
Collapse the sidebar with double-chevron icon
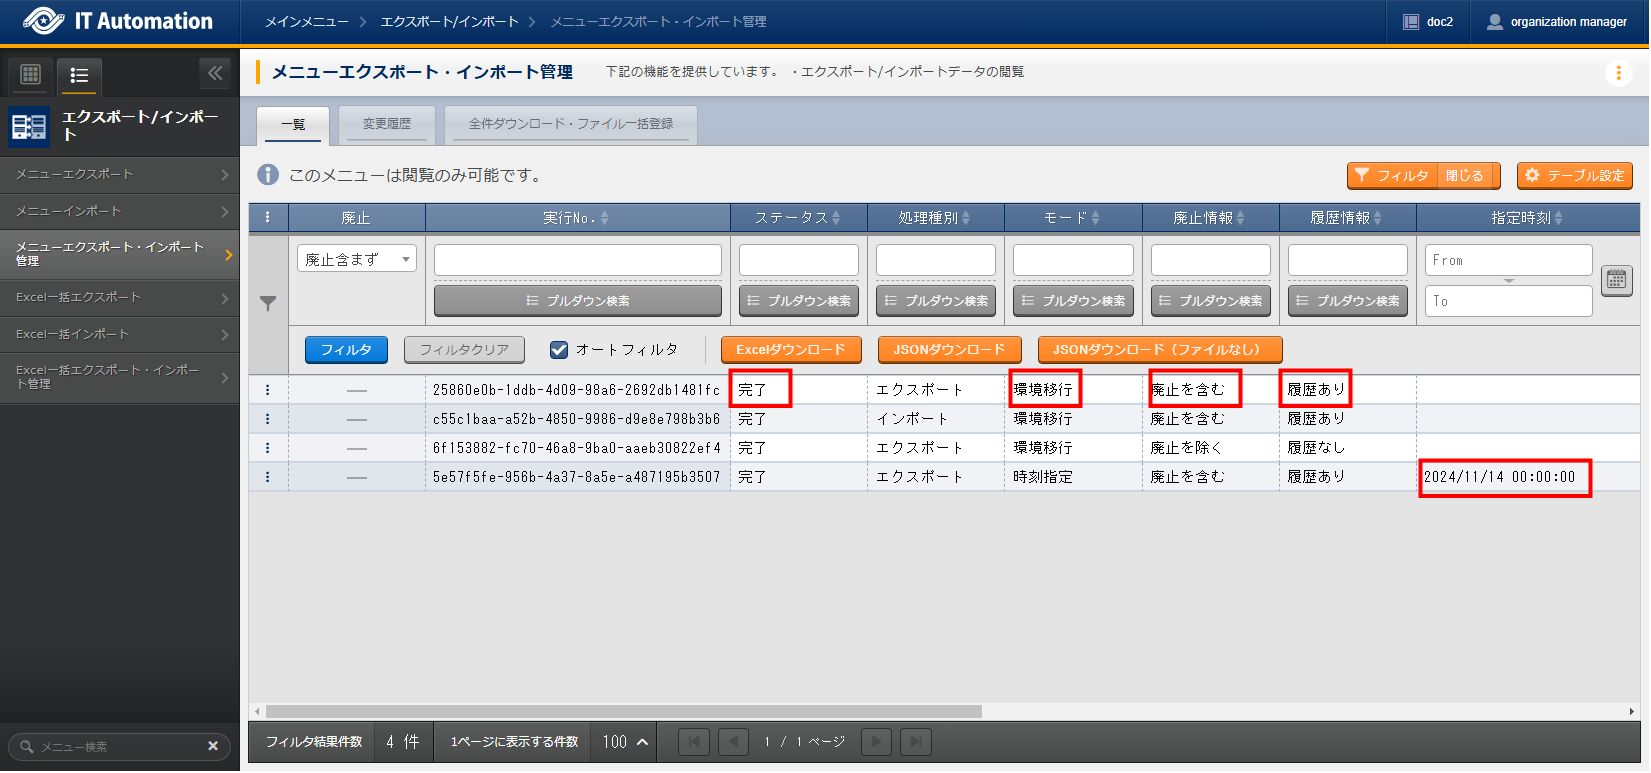215,73
